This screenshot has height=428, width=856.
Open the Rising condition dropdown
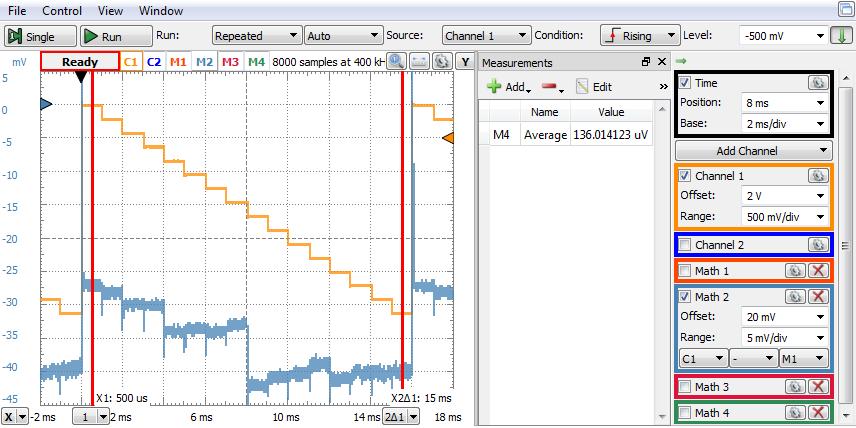(x=640, y=36)
